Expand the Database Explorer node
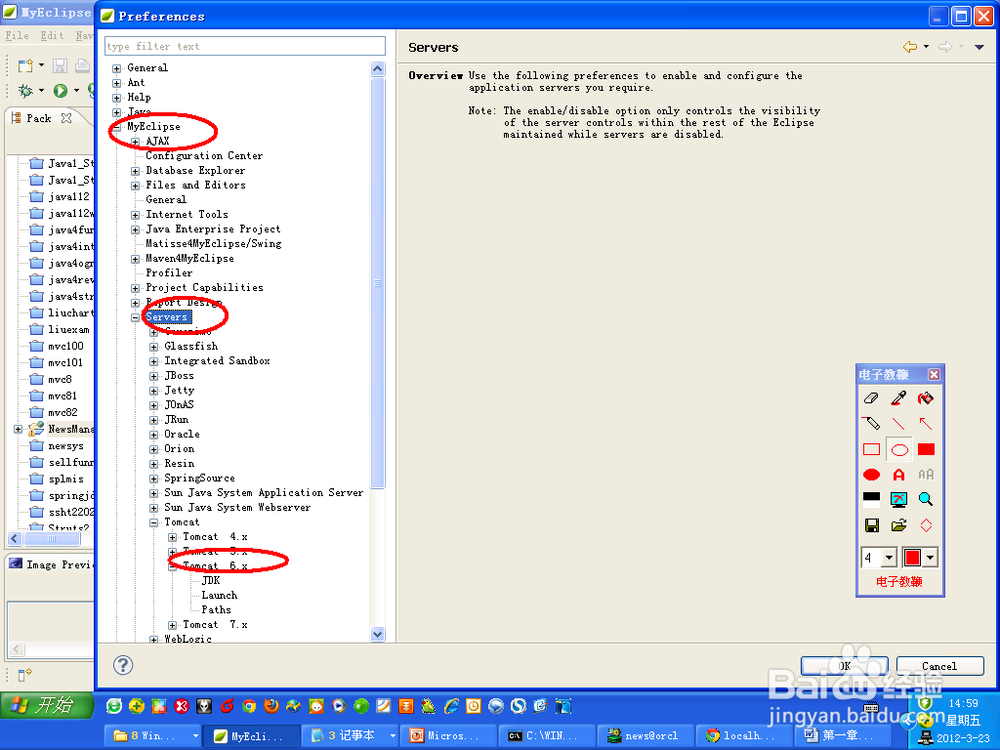The width and height of the screenshot is (1000, 750). [x=135, y=171]
